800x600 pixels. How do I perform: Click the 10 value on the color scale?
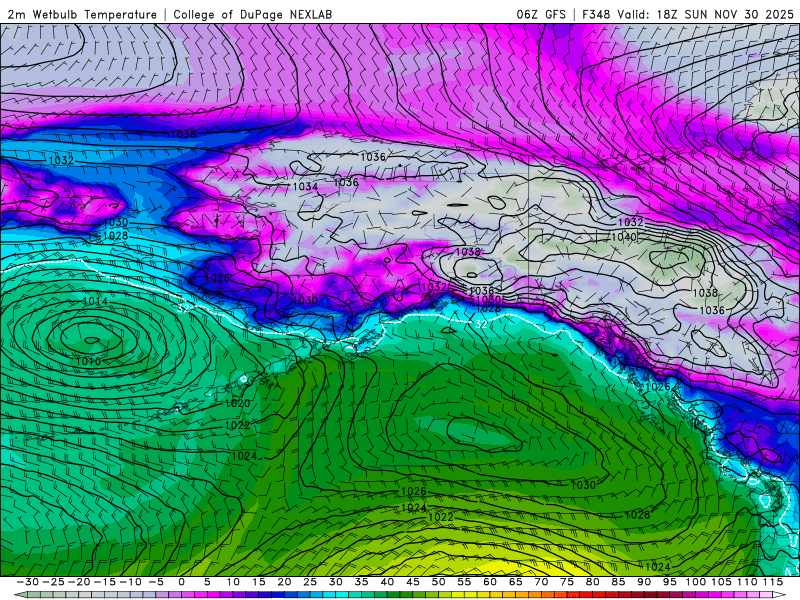pyautogui.click(x=233, y=582)
